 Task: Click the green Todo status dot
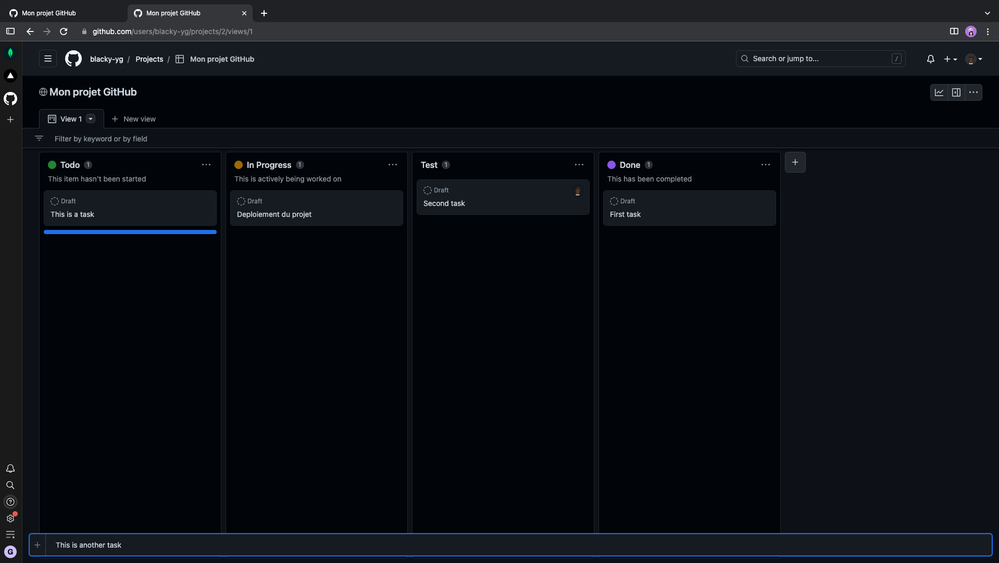click(x=52, y=165)
